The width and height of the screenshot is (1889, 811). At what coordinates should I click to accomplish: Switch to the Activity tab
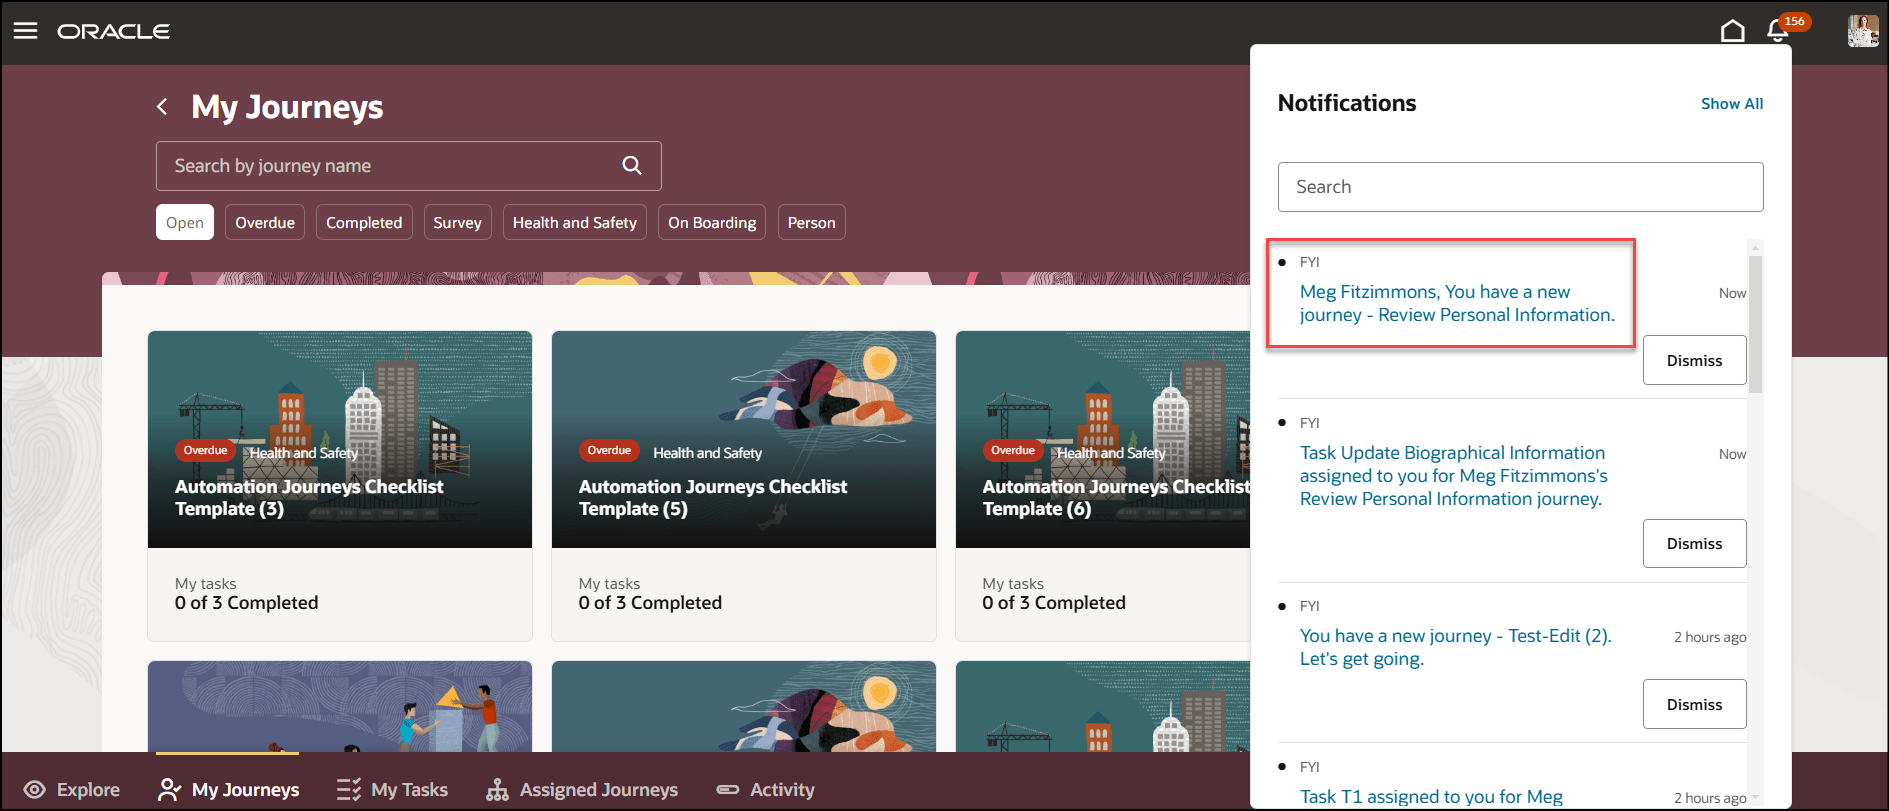click(766, 790)
